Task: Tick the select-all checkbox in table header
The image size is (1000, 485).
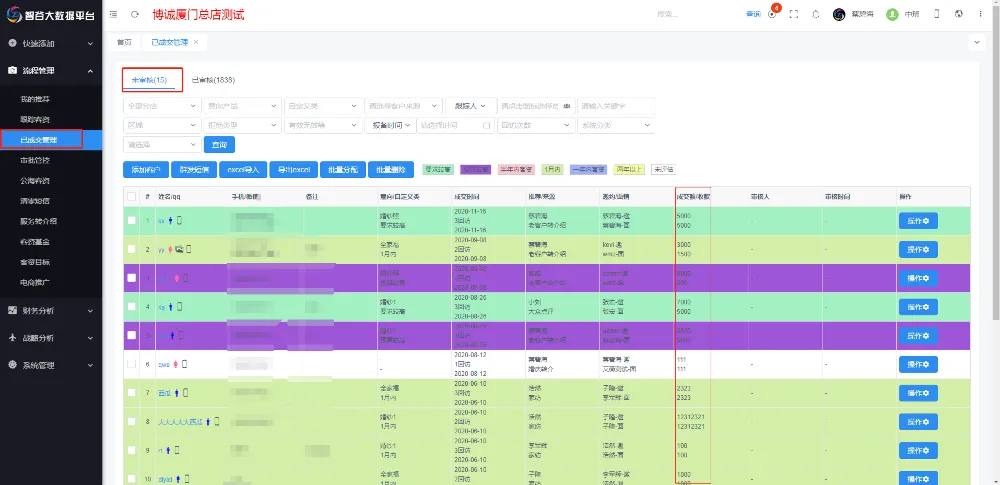Action: pos(131,197)
